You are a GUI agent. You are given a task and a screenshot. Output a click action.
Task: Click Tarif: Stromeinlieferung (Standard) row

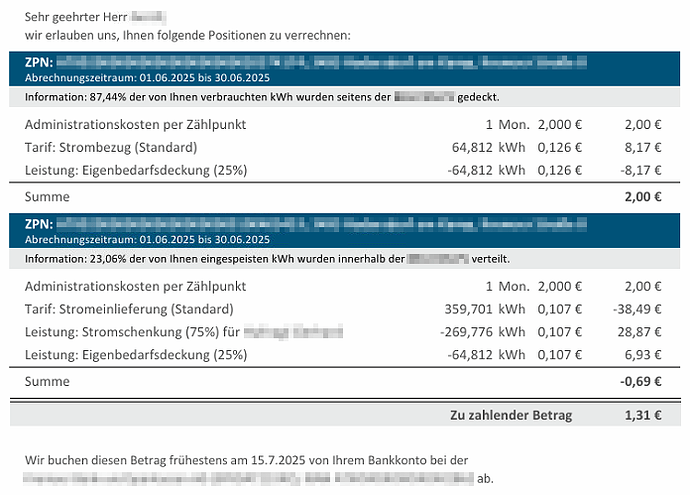pos(343,309)
